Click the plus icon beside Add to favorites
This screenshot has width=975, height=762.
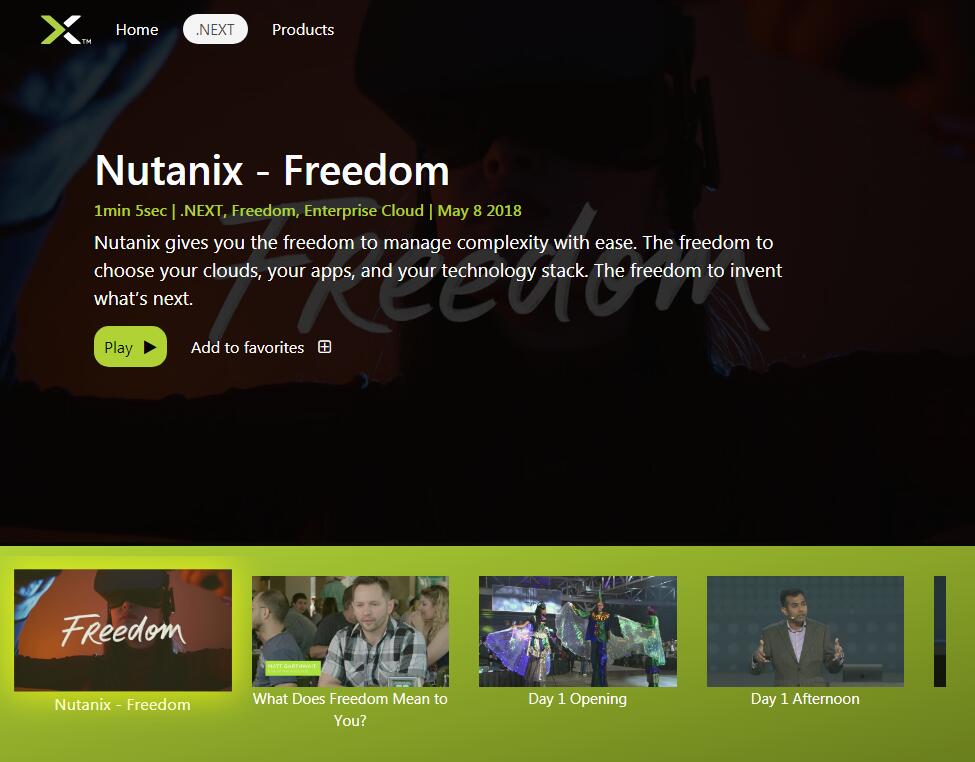tap(325, 347)
